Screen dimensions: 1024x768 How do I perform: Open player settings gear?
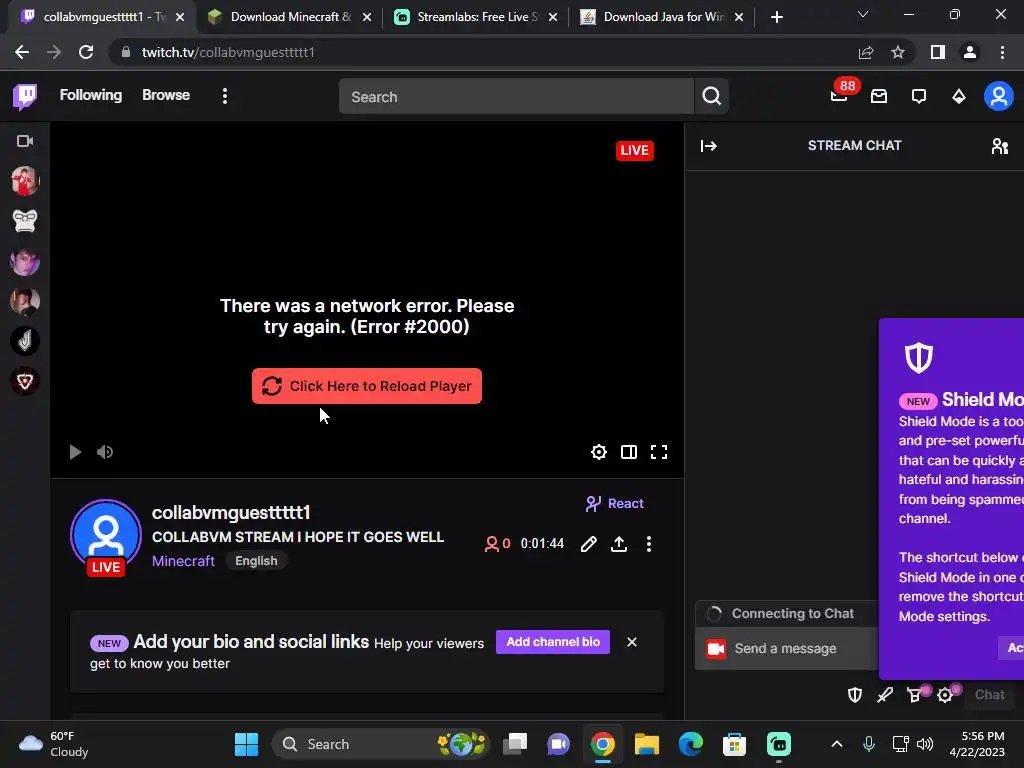tap(599, 452)
